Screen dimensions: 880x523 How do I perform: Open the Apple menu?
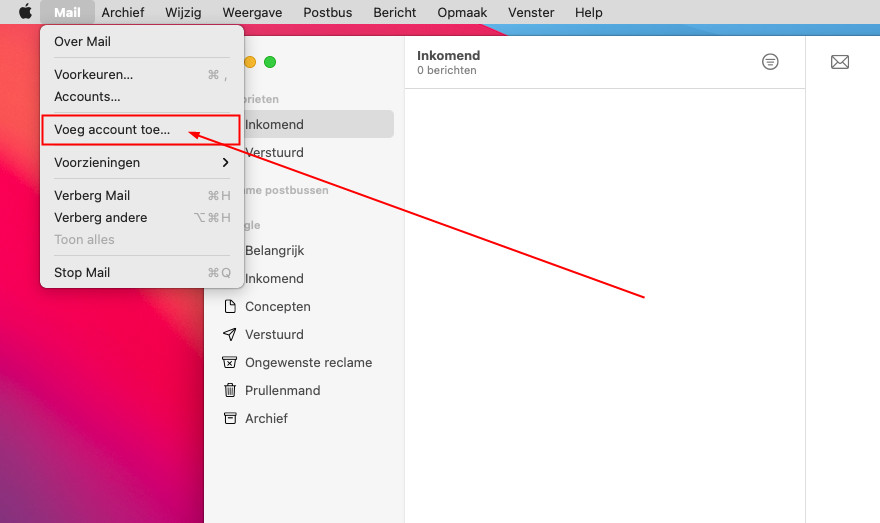(x=25, y=12)
